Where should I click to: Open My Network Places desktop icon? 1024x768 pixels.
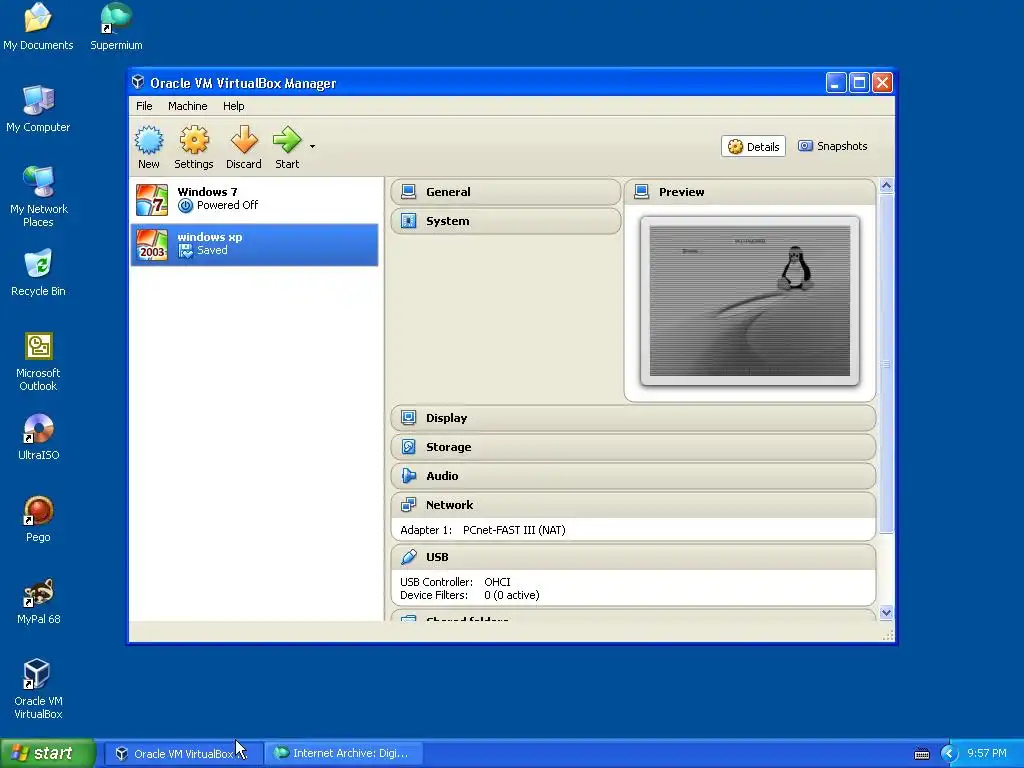pyautogui.click(x=39, y=197)
